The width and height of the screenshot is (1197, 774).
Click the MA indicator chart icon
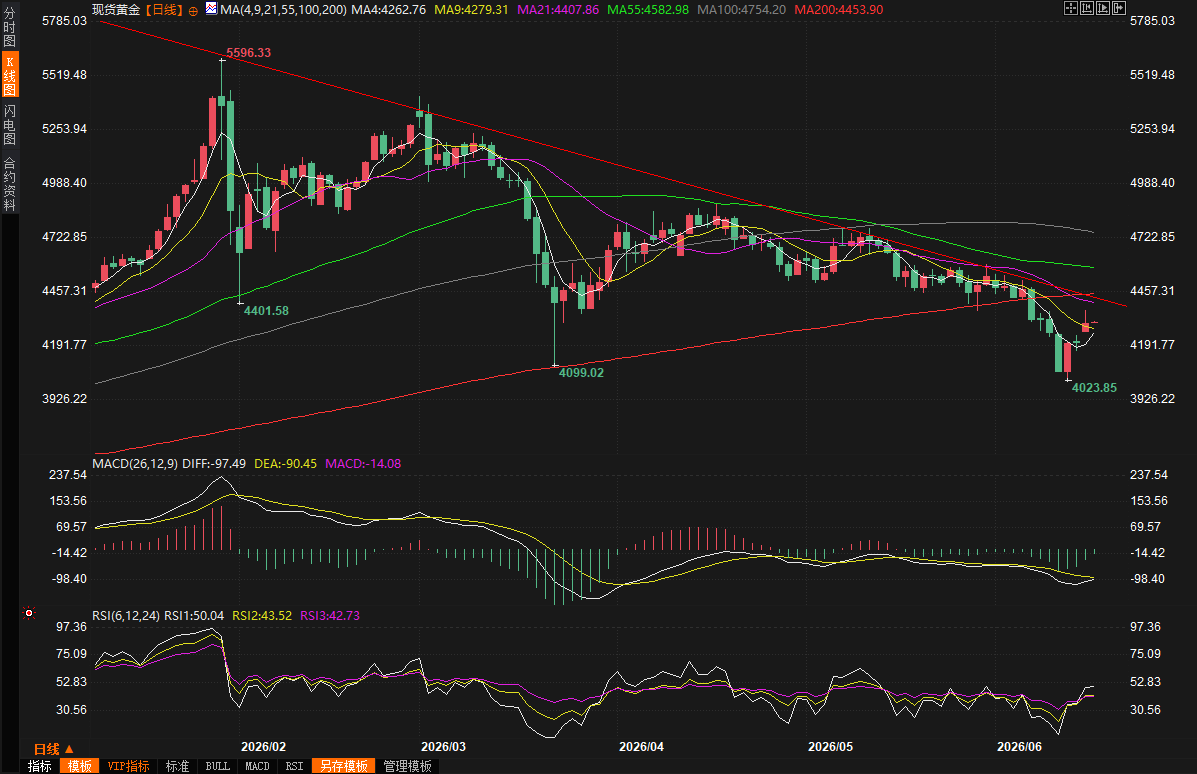(x=211, y=9)
